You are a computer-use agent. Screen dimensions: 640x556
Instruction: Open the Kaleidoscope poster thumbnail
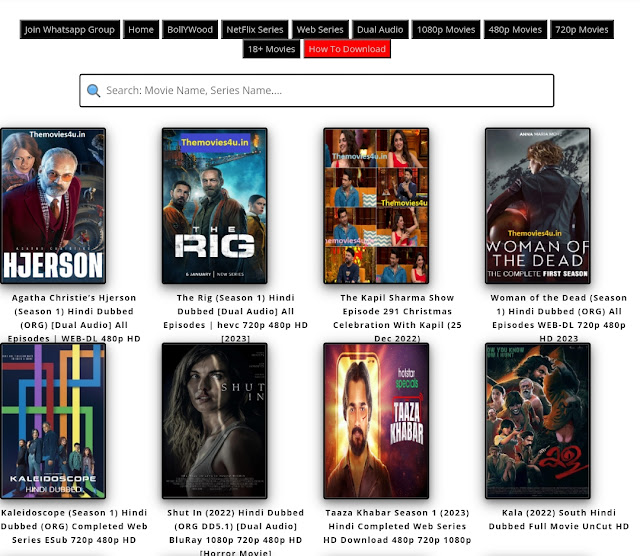pos(53,421)
